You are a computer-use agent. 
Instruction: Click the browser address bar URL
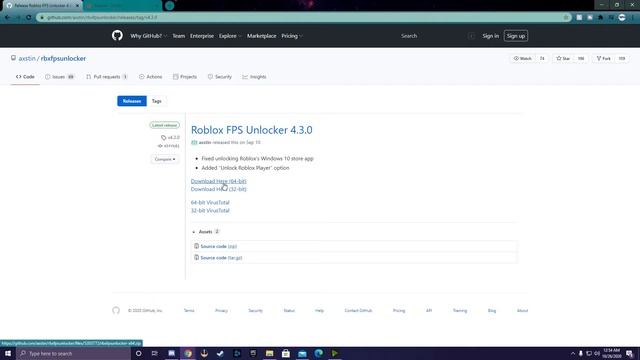coord(102,18)
